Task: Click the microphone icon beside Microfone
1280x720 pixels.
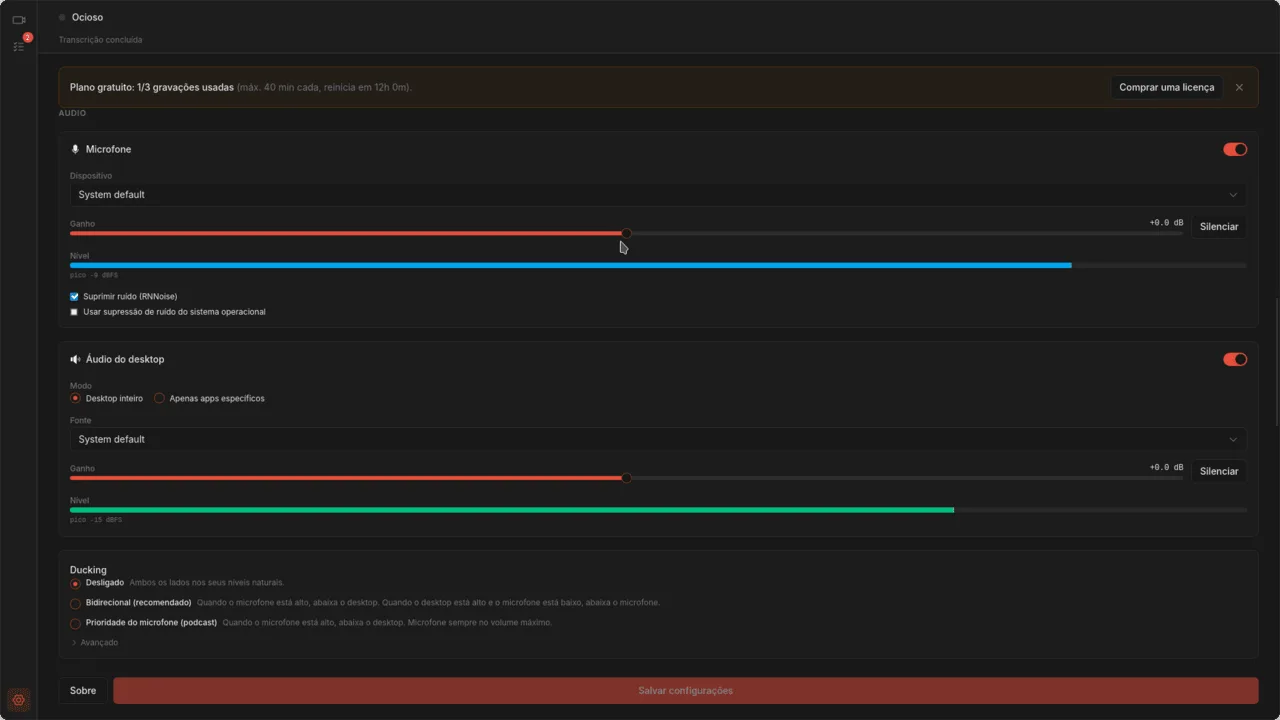Action: point(75,149)
